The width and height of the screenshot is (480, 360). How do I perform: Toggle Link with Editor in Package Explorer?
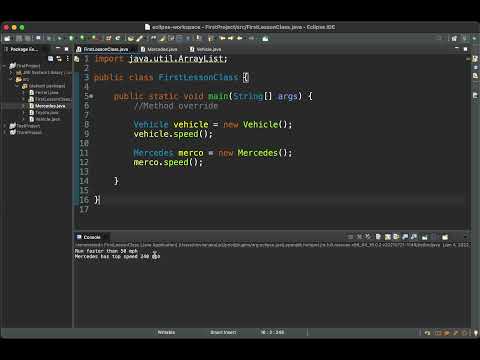59,59
